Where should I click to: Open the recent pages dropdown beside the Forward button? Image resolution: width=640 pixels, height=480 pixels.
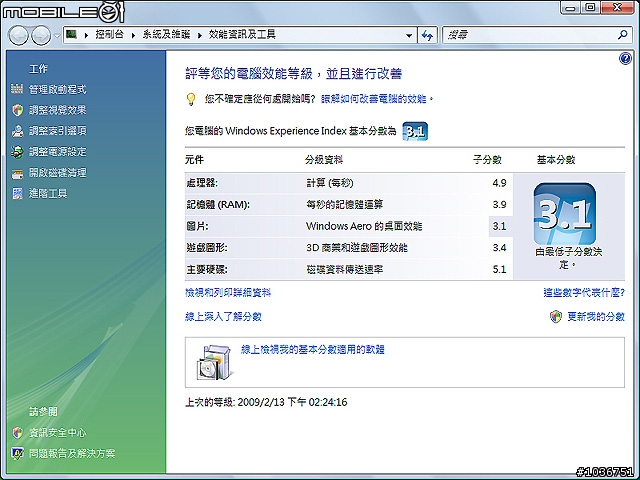pos(57,36)
